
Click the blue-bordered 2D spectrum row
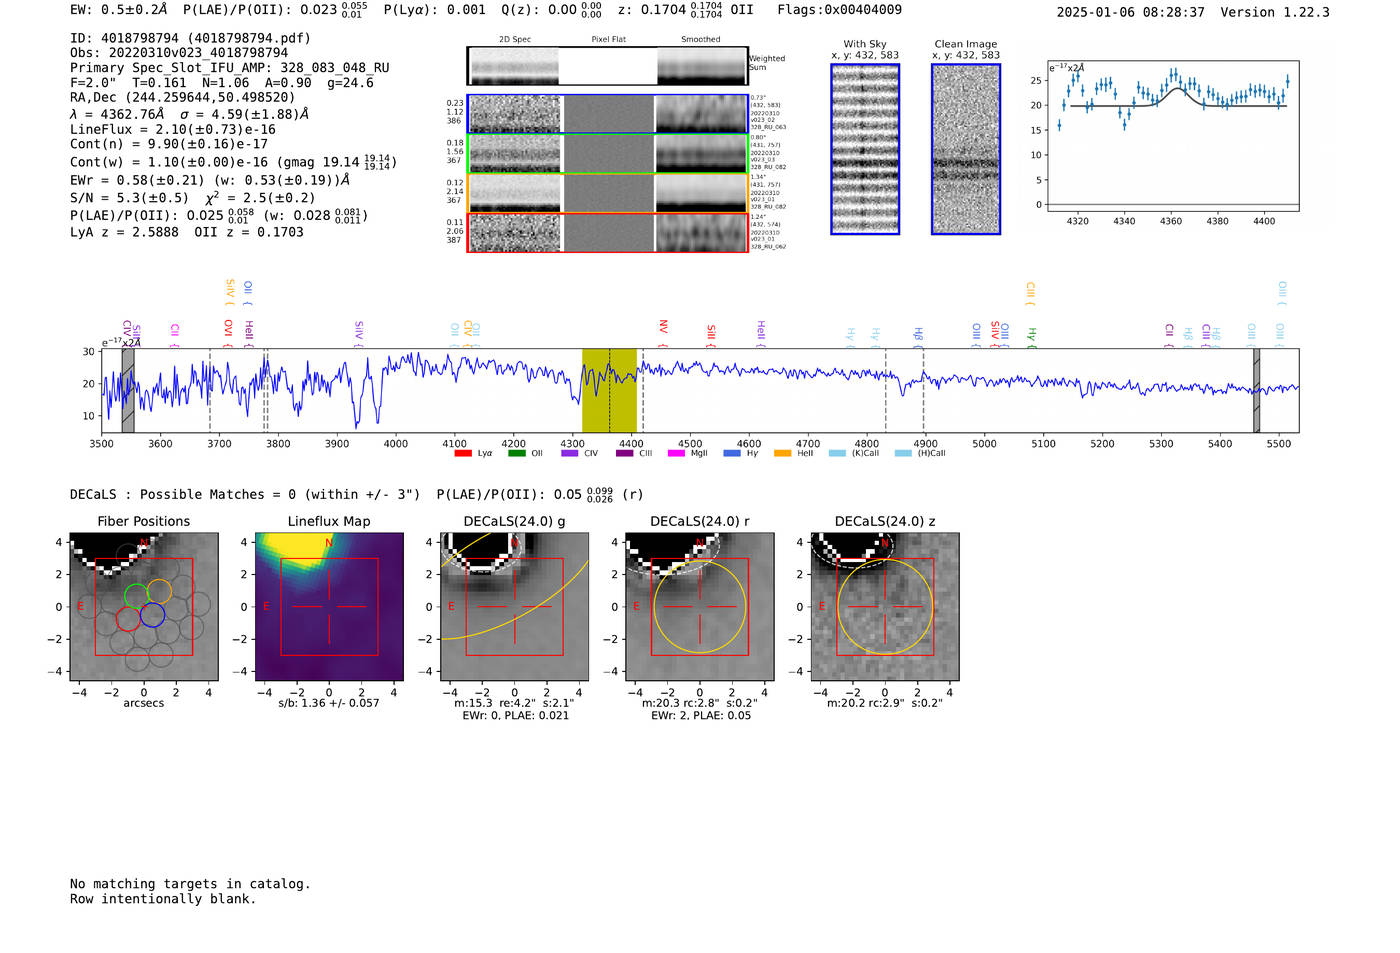[607, 114]
